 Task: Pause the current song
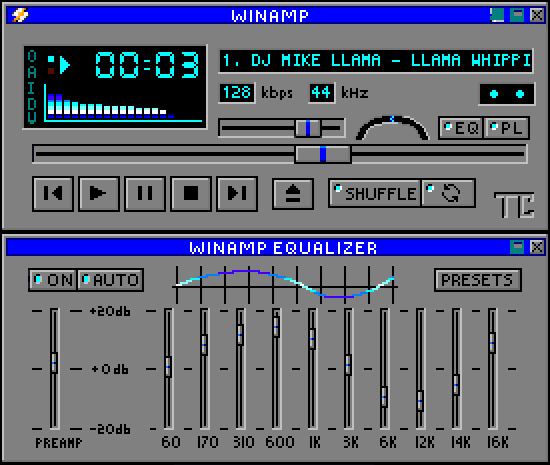click(145, 194)
